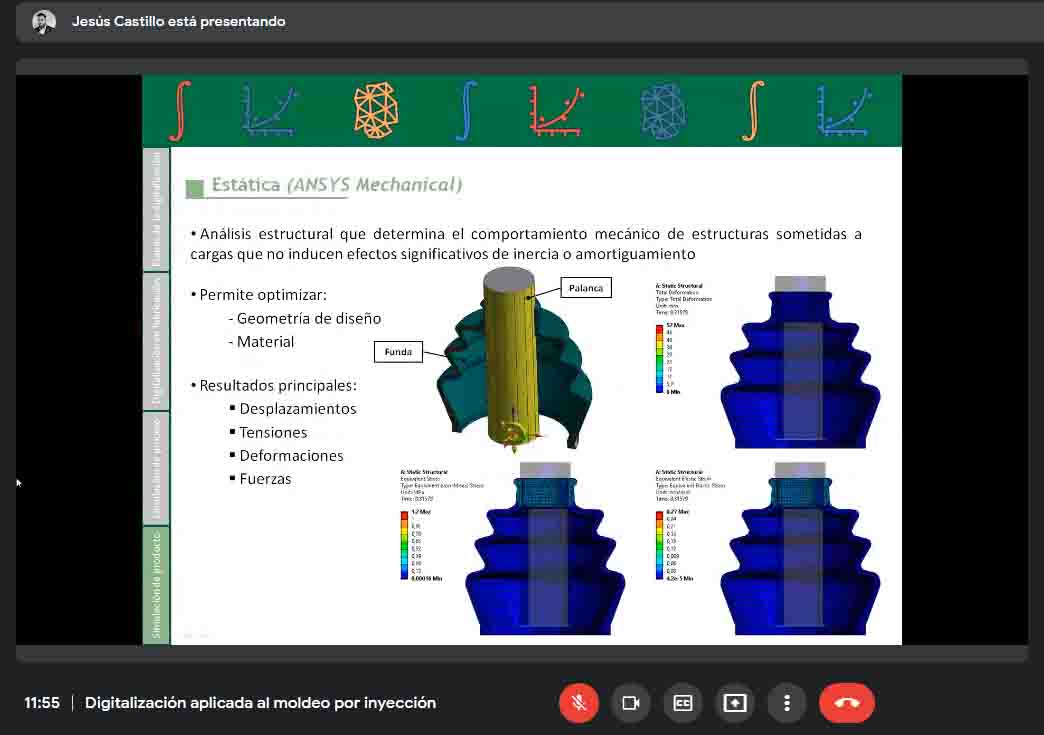
Task: Click Jesús Castillo's presenter avatar
Action: [44, 22]
